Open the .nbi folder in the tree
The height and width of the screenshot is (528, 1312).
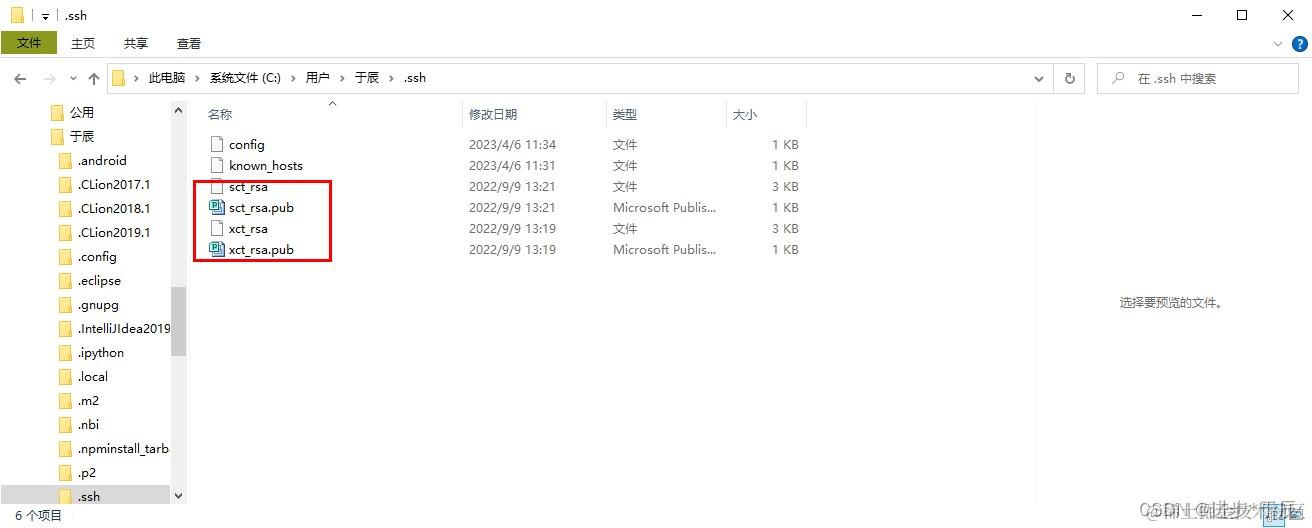[89, 425]
